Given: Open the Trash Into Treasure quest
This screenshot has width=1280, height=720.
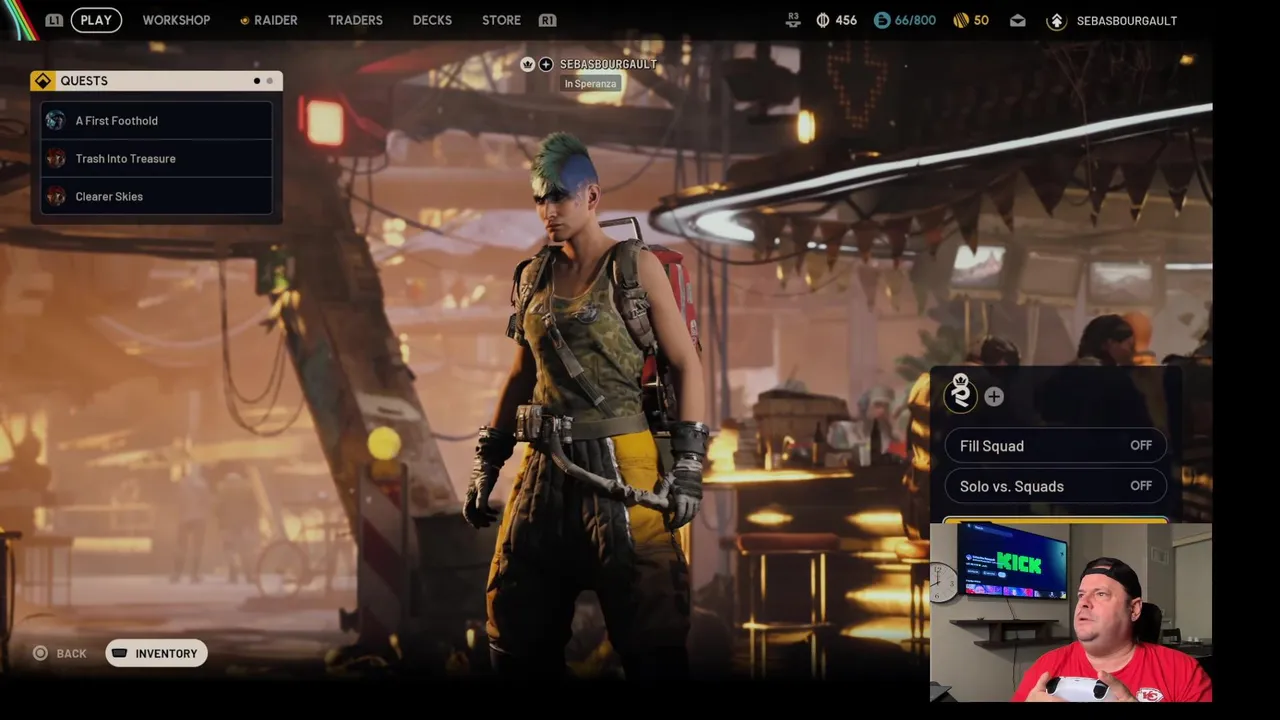Looking at the screenshot, I should pyautogui.click(x=156, y=158).
